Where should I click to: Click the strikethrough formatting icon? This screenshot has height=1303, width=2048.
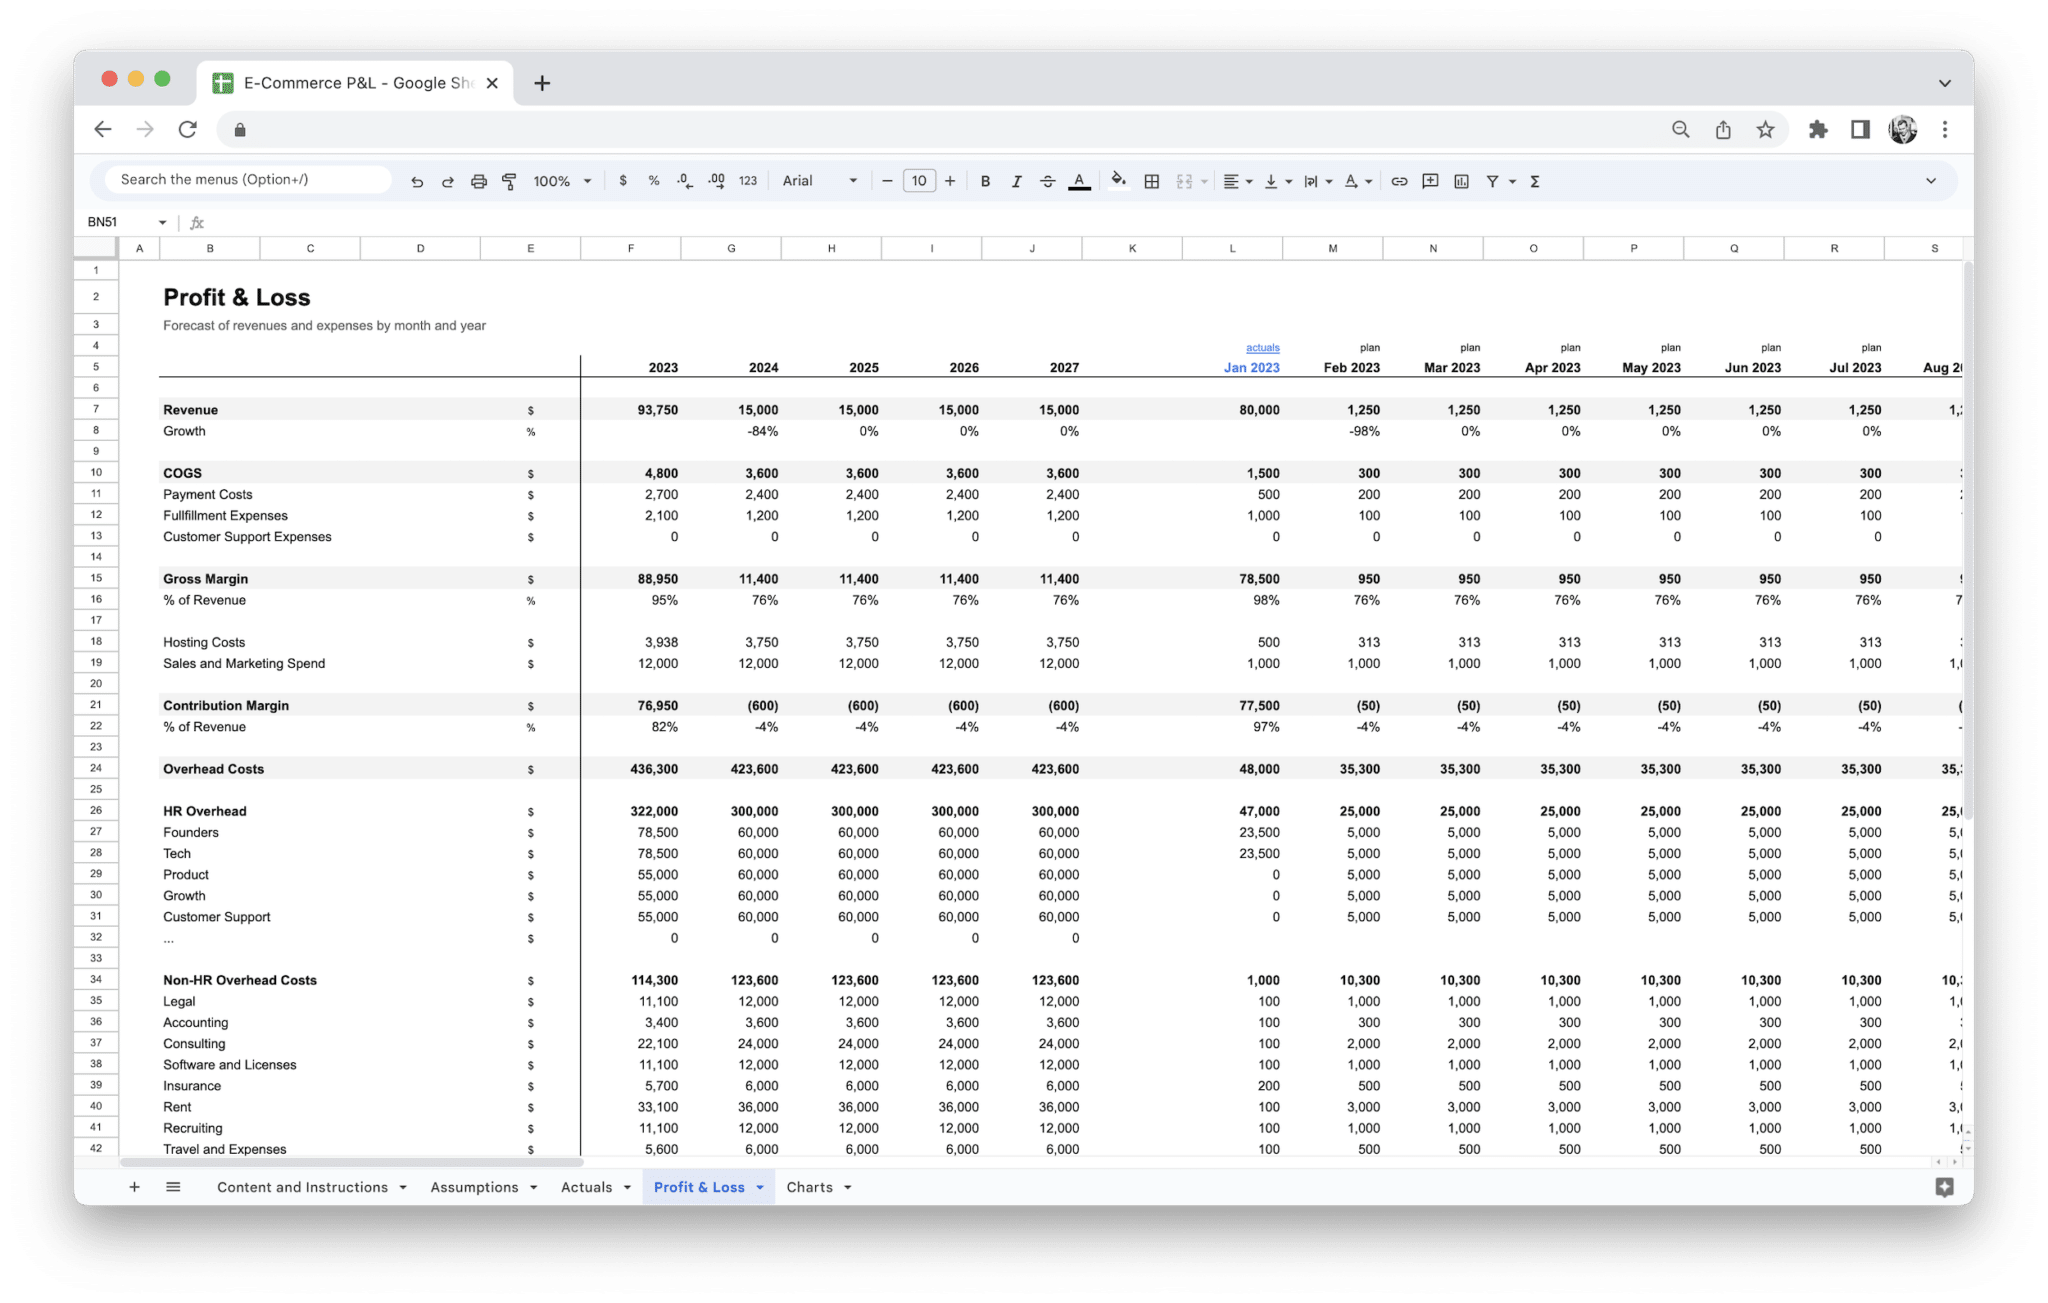click(1045, 179)
